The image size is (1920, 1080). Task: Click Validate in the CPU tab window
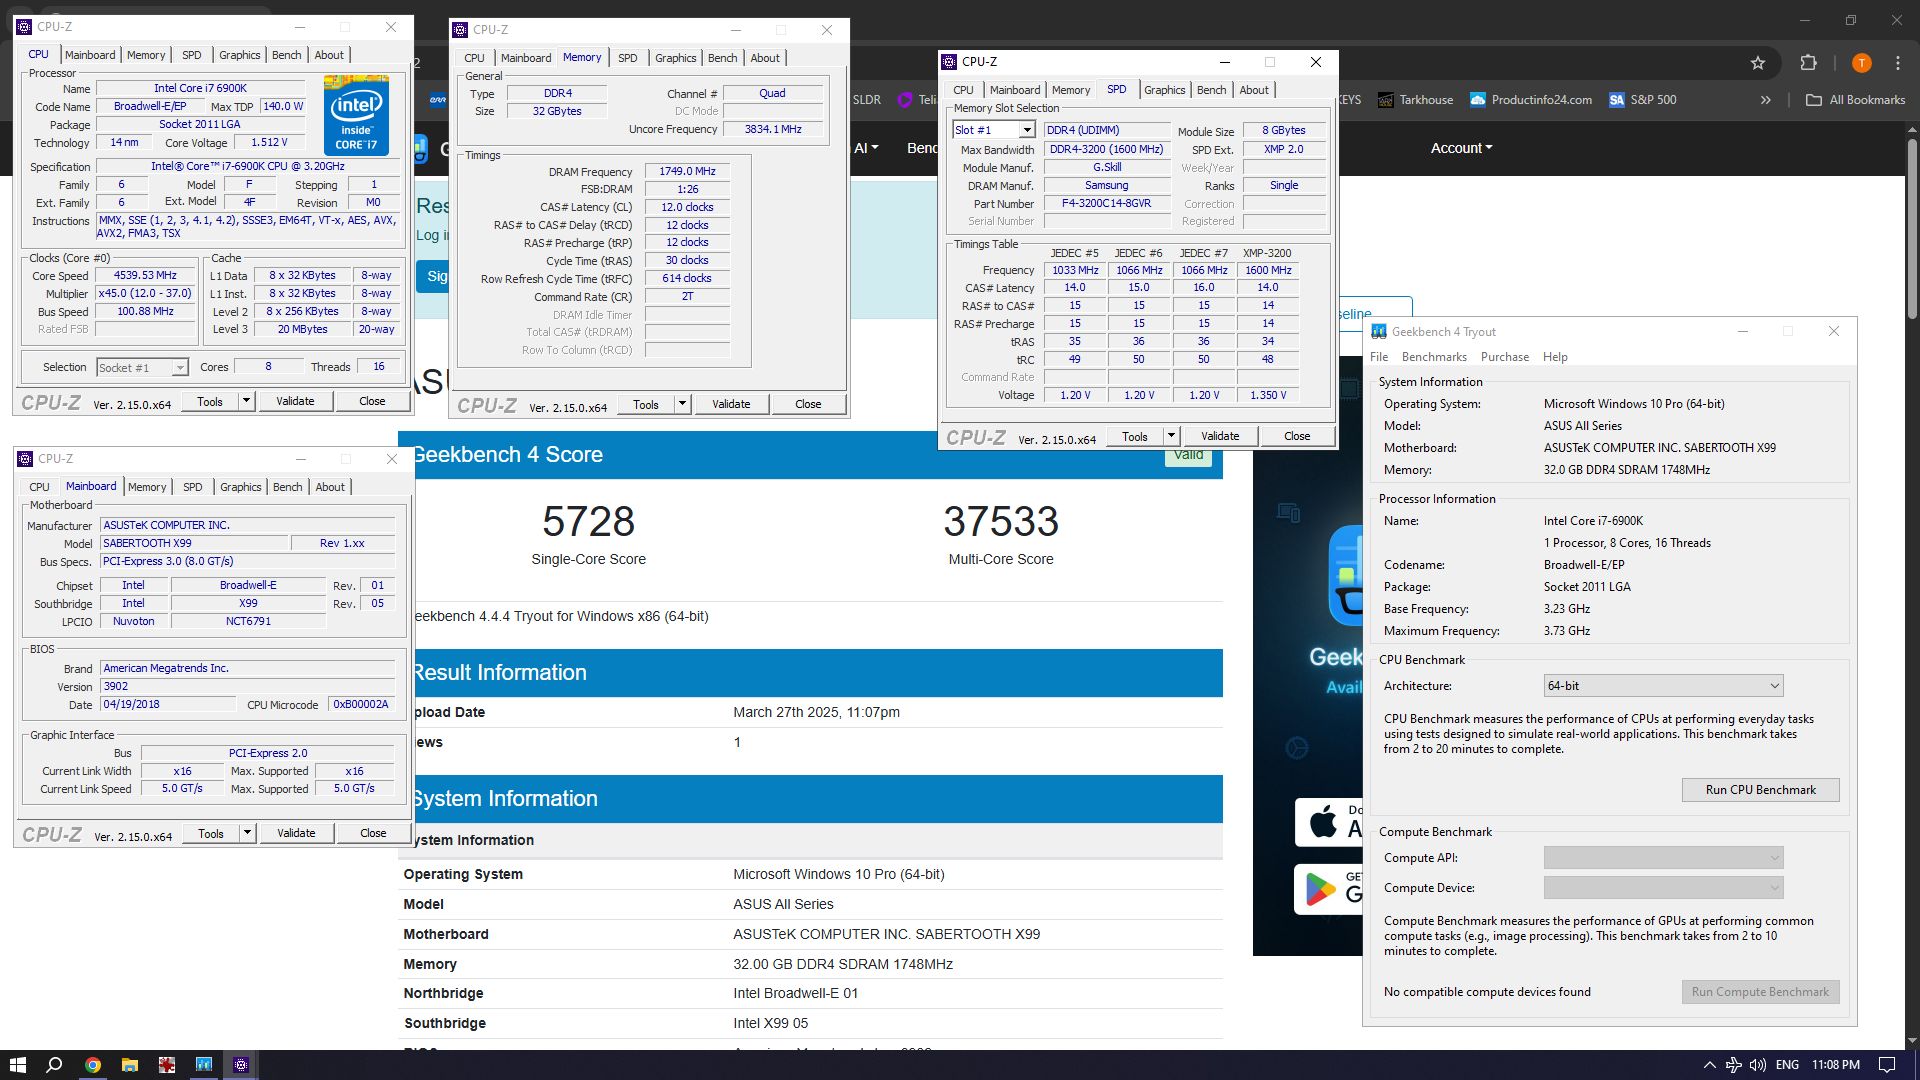tap(295, 401)
